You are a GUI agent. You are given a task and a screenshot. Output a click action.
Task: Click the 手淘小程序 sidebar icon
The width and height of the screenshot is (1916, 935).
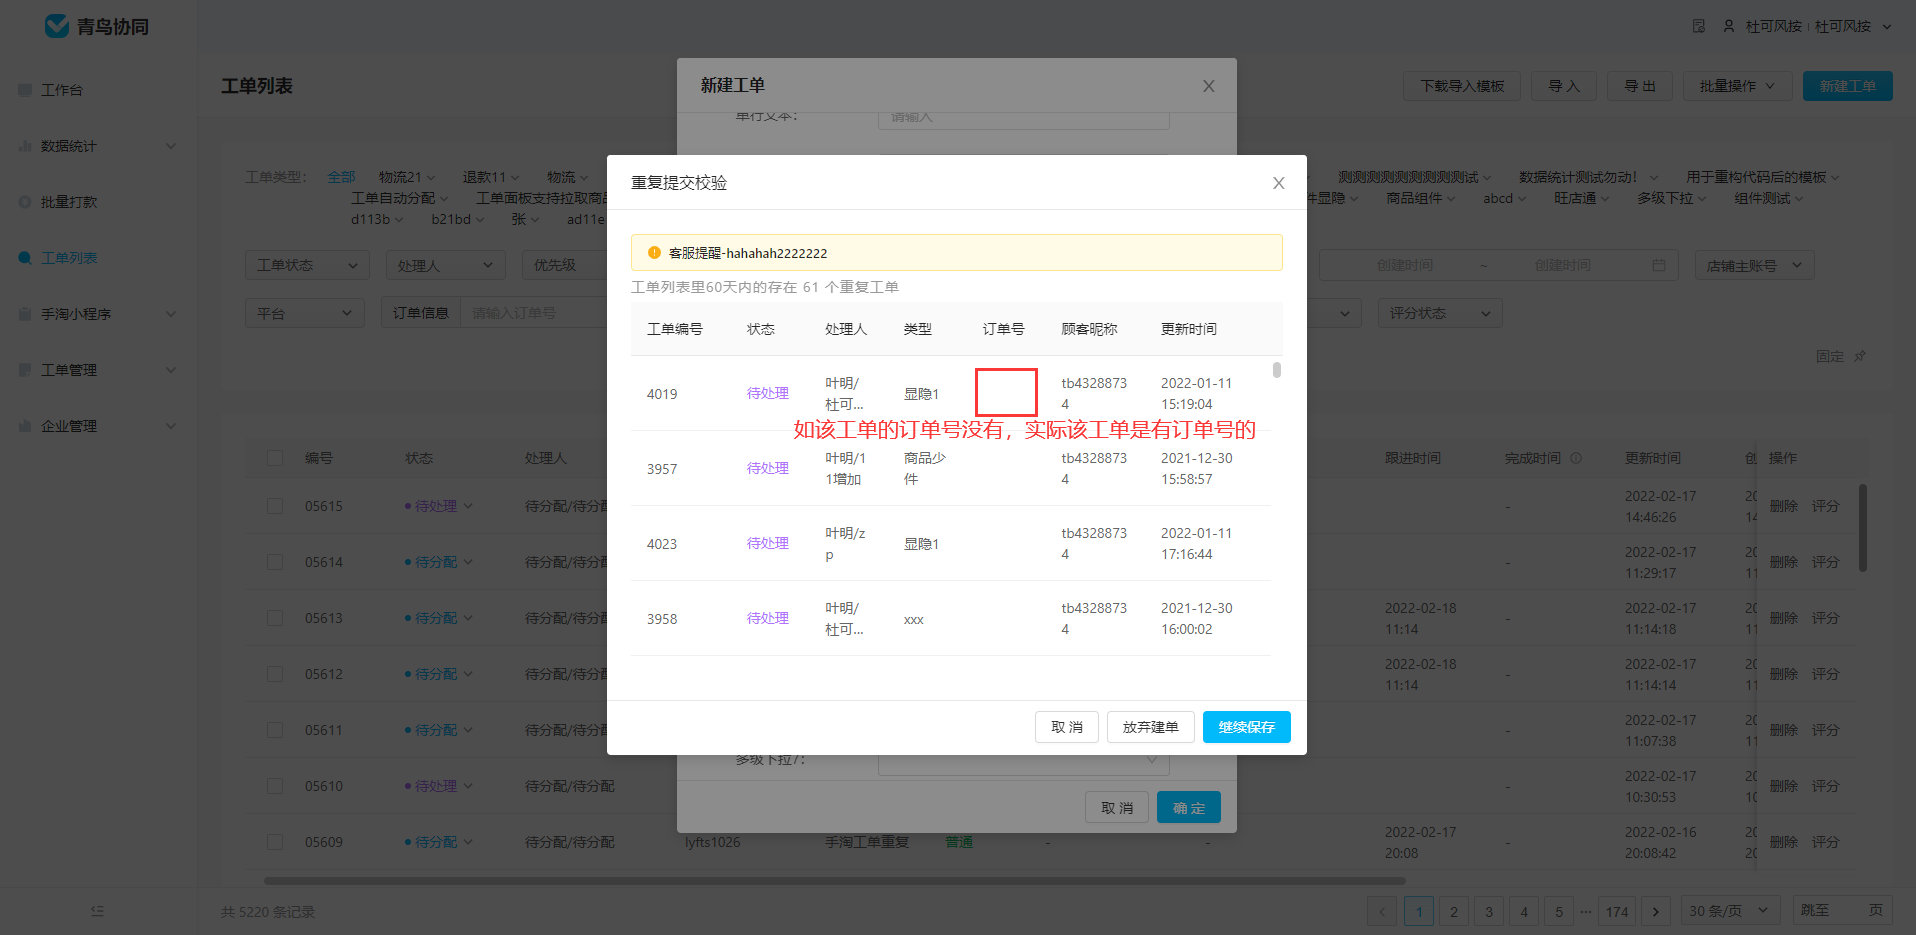tap(25, 314)
